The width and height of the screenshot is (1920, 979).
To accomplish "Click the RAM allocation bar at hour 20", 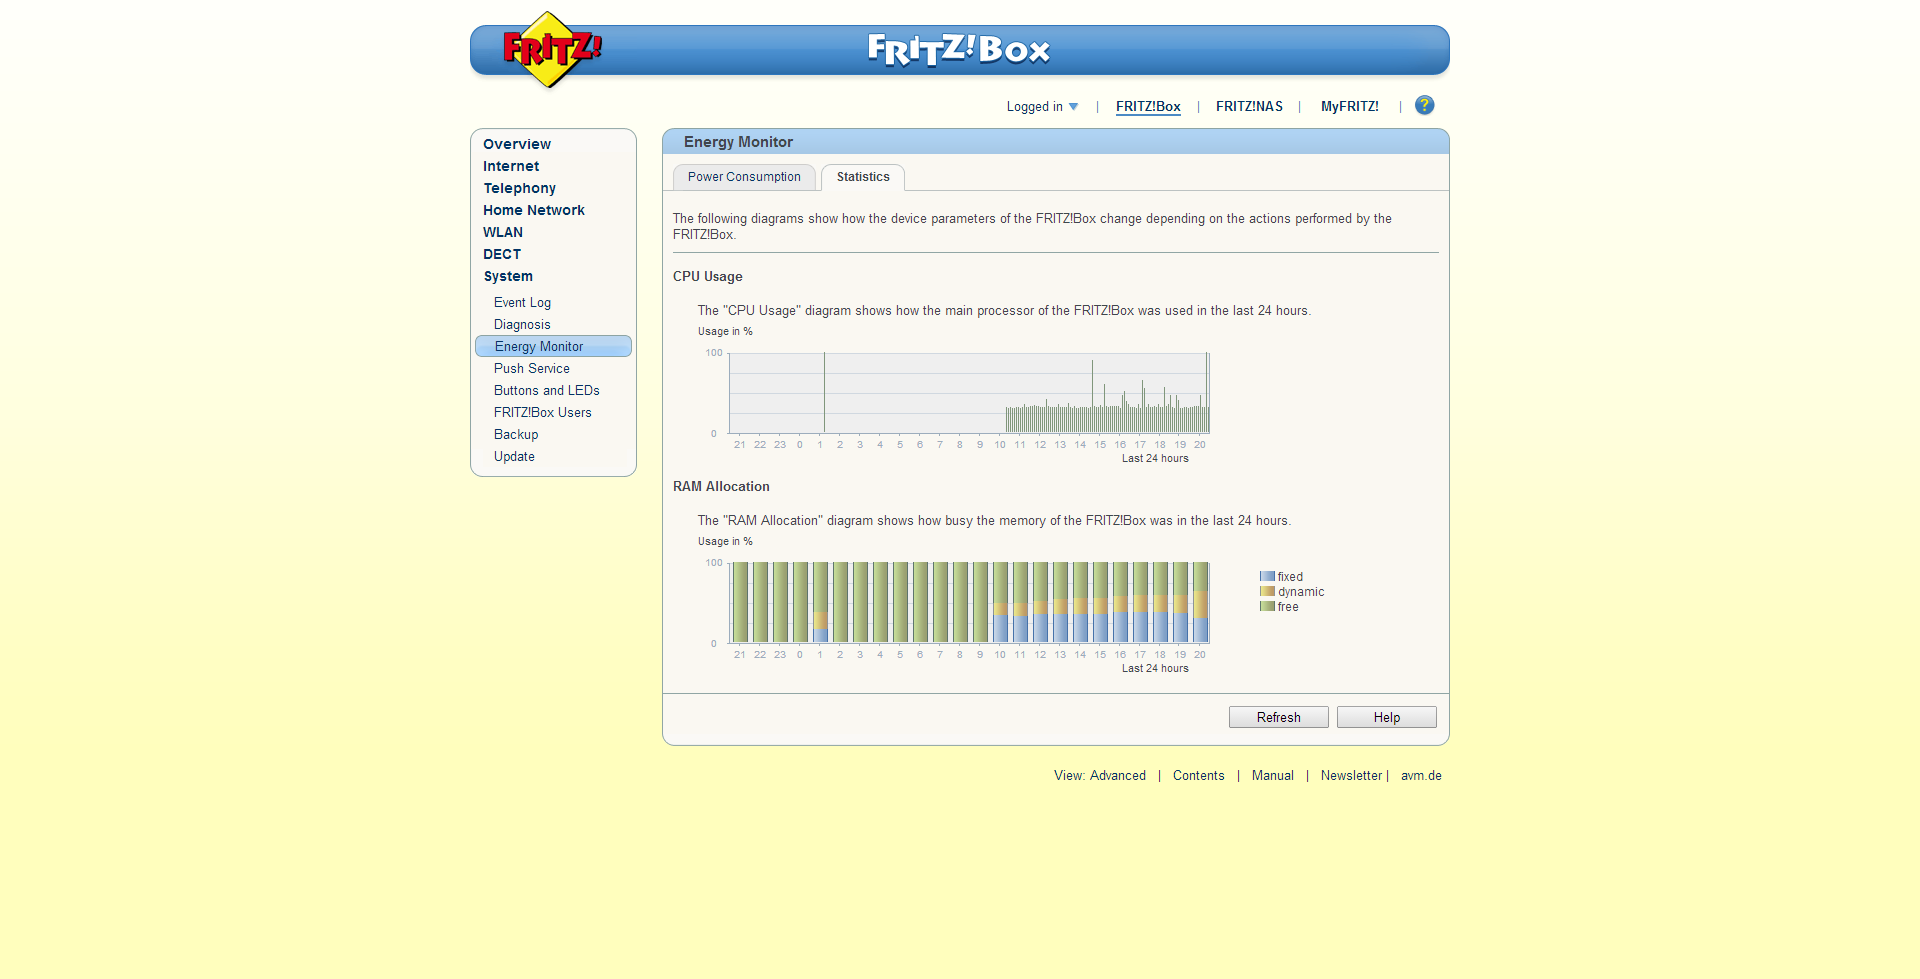I will [x=1201, y=602].
